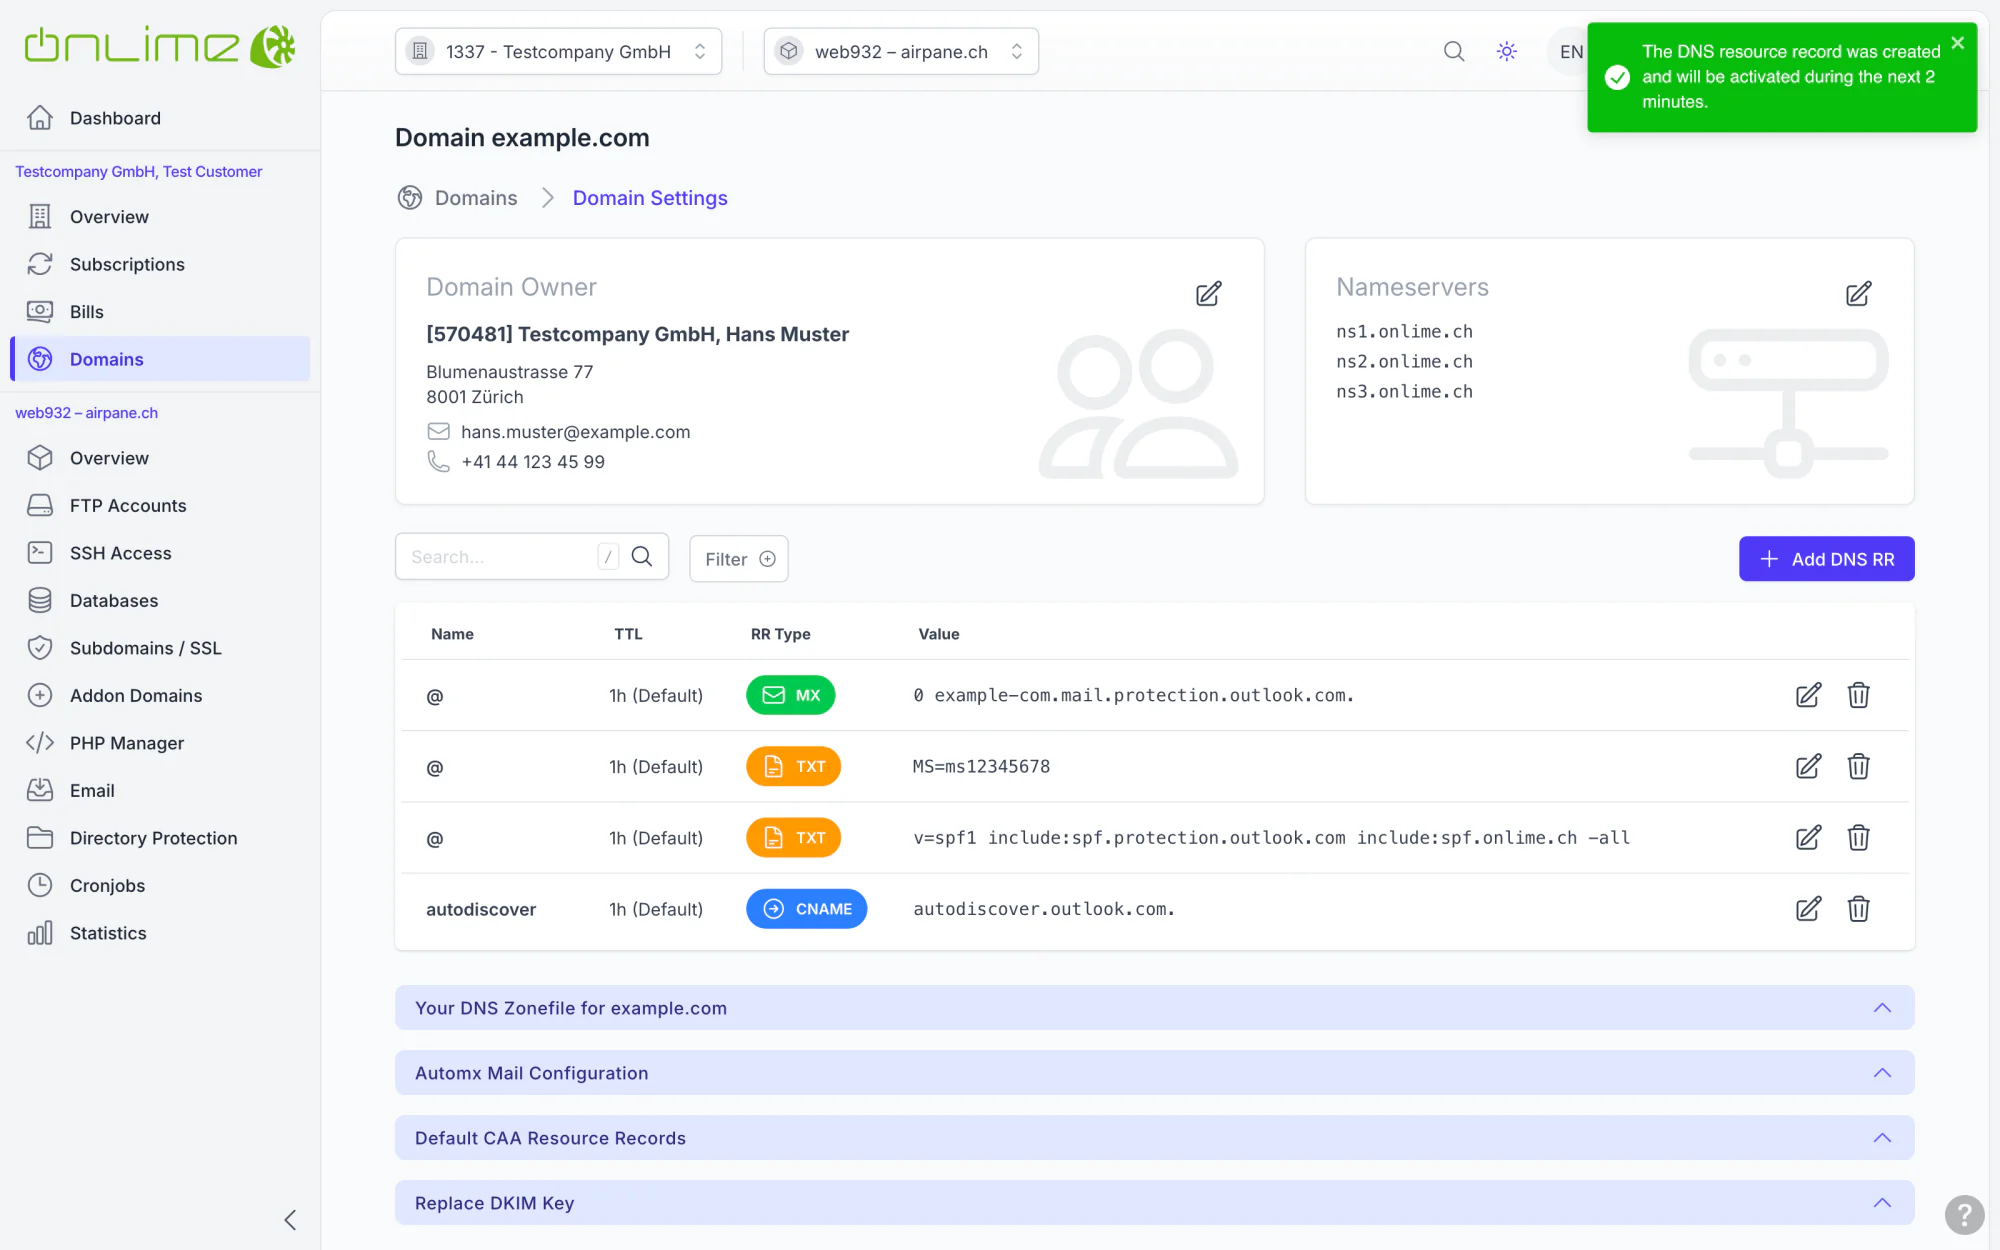The image size is (2000, 1250).
Task: Click the Domain Settings breadcrumb
Action: (650, 198)
